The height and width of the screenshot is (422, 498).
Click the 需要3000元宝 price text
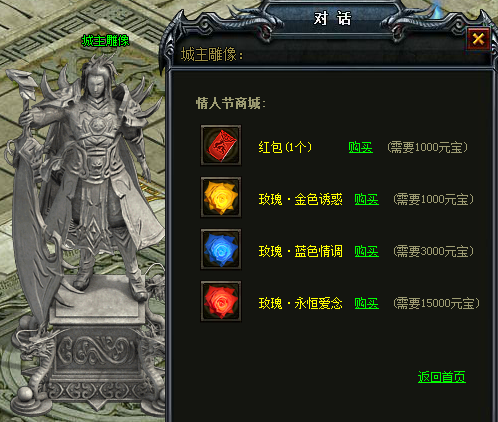433,251
